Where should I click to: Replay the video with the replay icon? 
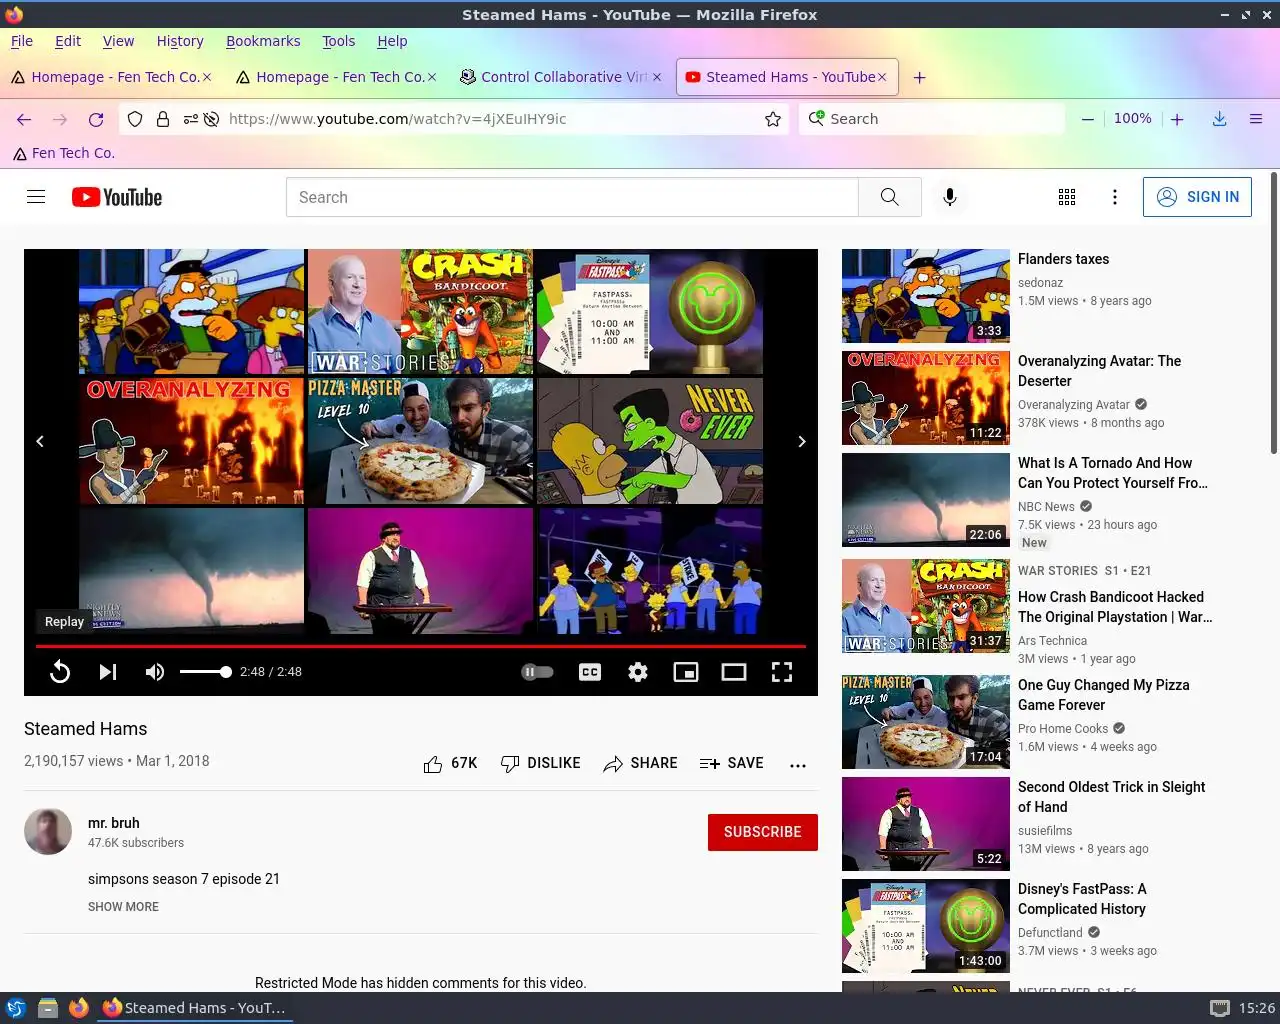(60, 672)
